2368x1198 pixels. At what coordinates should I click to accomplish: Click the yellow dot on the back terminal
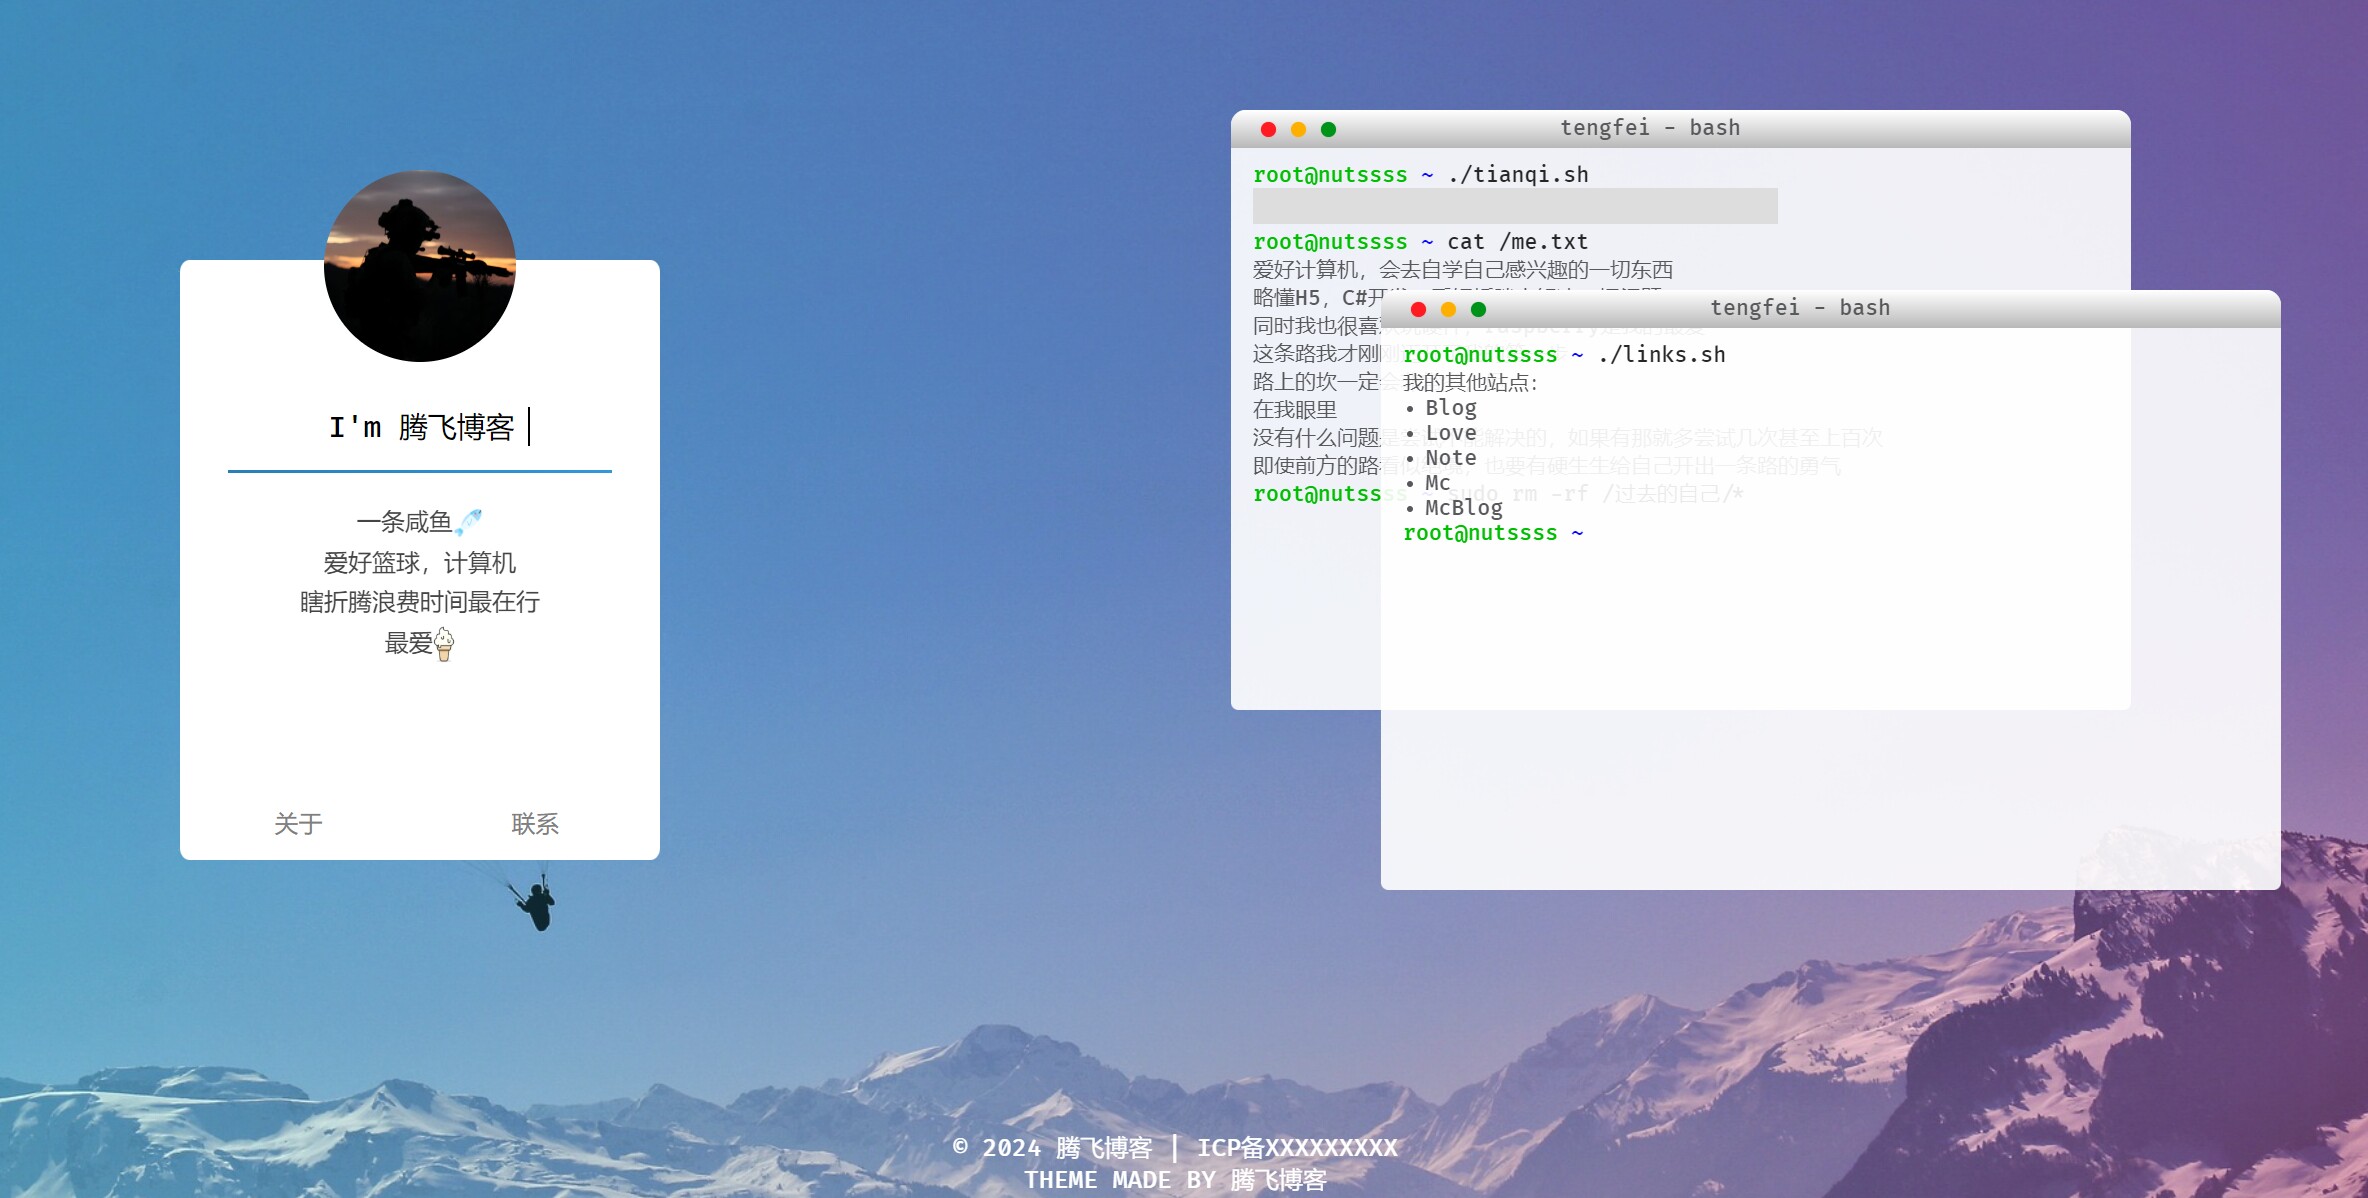[1298, 129]
